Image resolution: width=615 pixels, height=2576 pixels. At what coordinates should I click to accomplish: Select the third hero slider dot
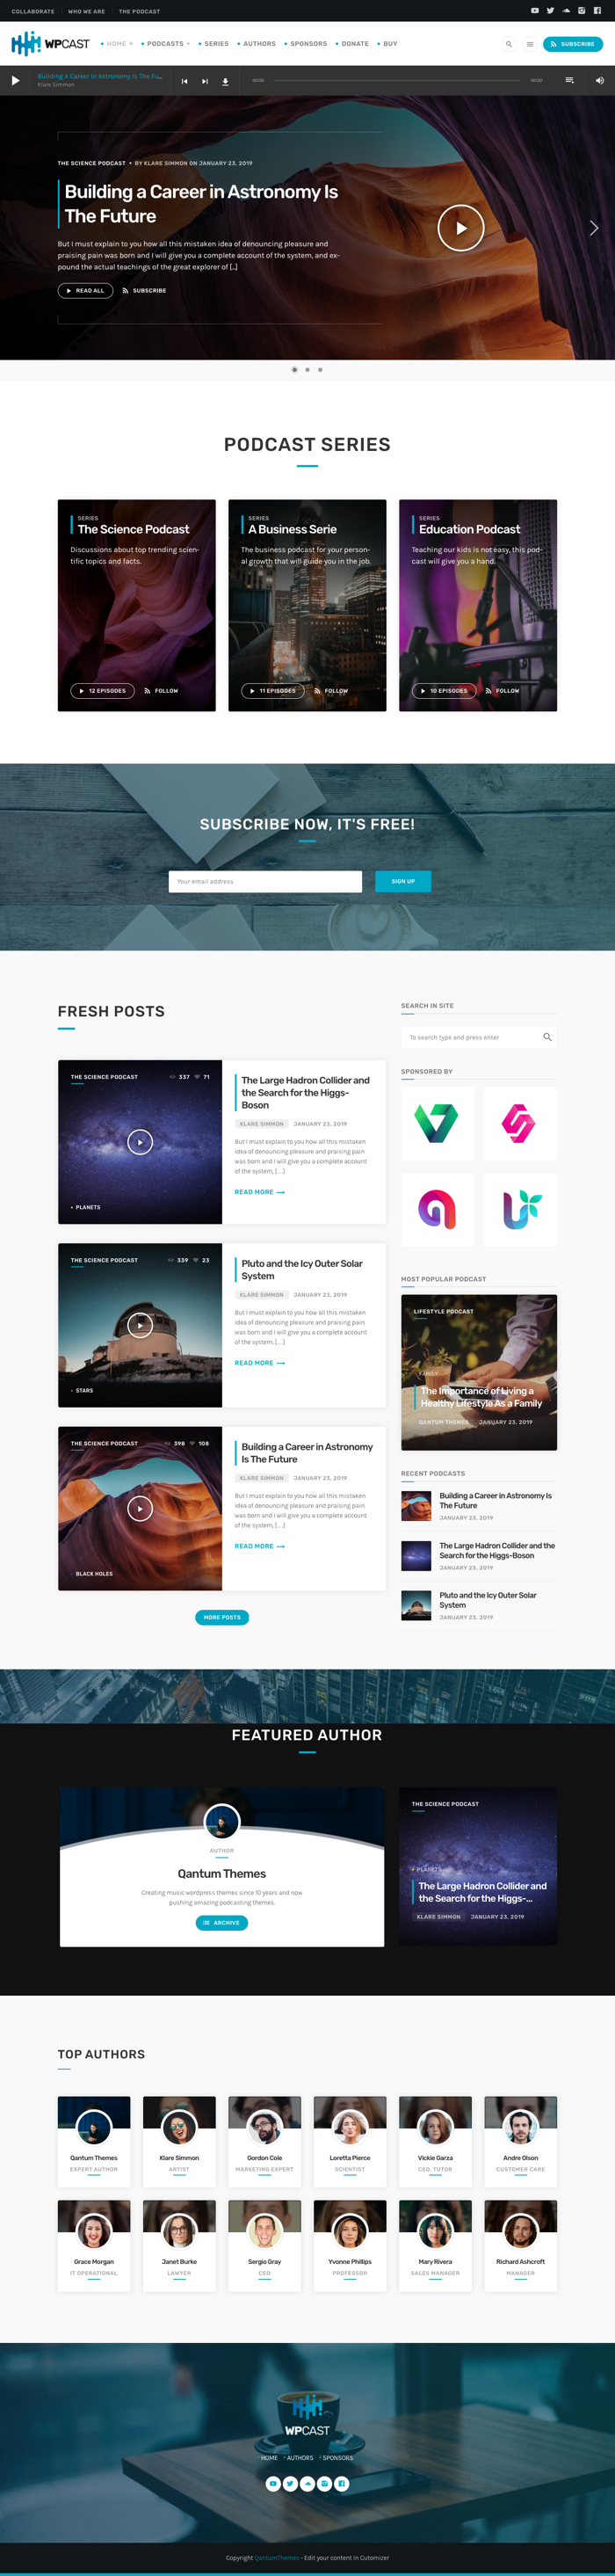(320, 370)
